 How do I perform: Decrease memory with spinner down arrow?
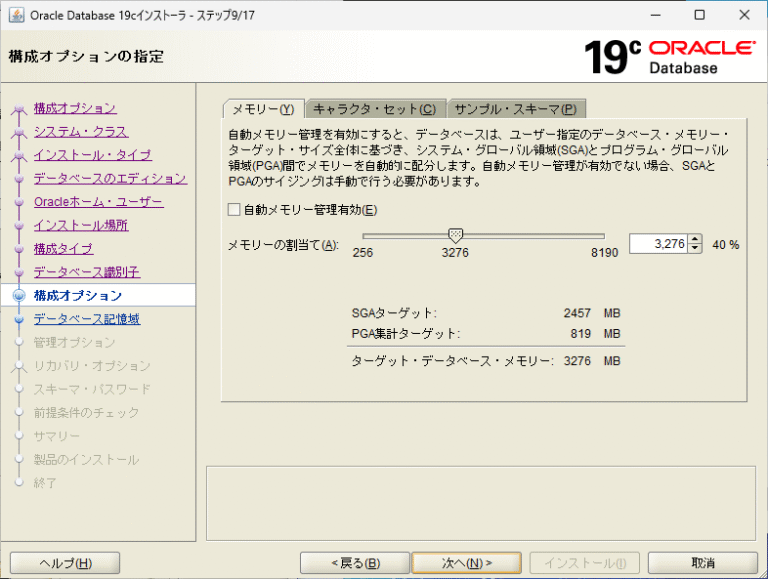click(695, 248)
